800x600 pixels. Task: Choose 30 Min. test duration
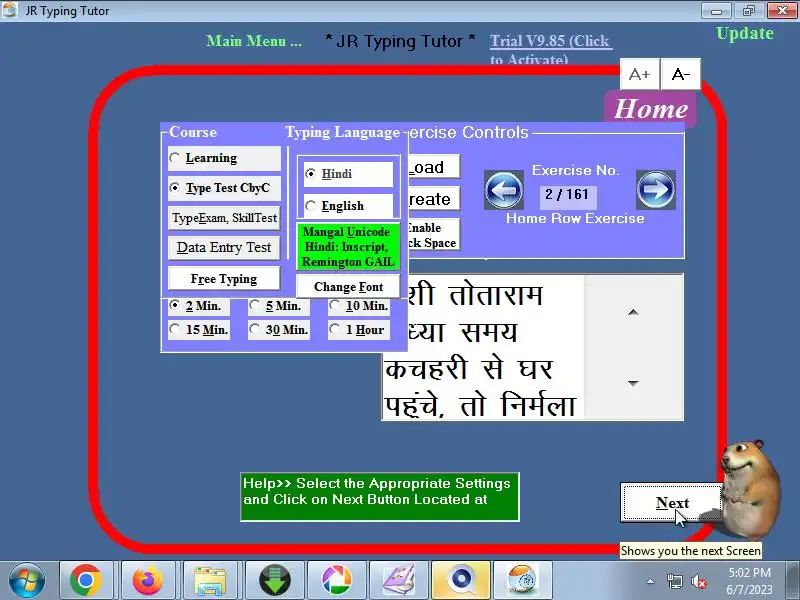pos(279,330)
